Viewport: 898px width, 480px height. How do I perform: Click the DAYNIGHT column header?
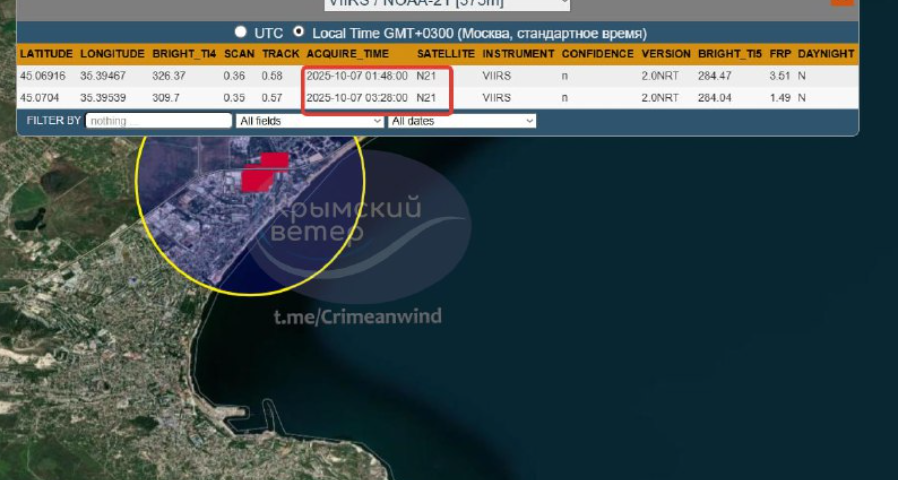pos(826,53)
